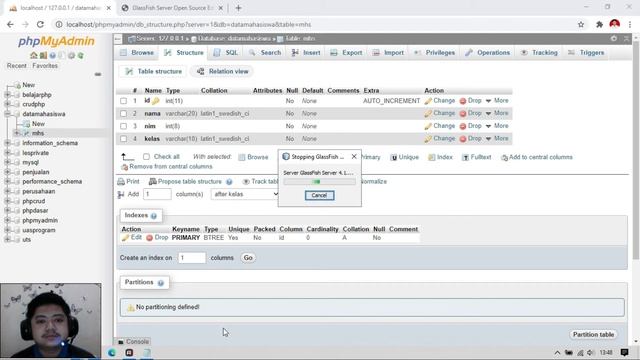Show hidden system tray icons

tap(557, 353)
